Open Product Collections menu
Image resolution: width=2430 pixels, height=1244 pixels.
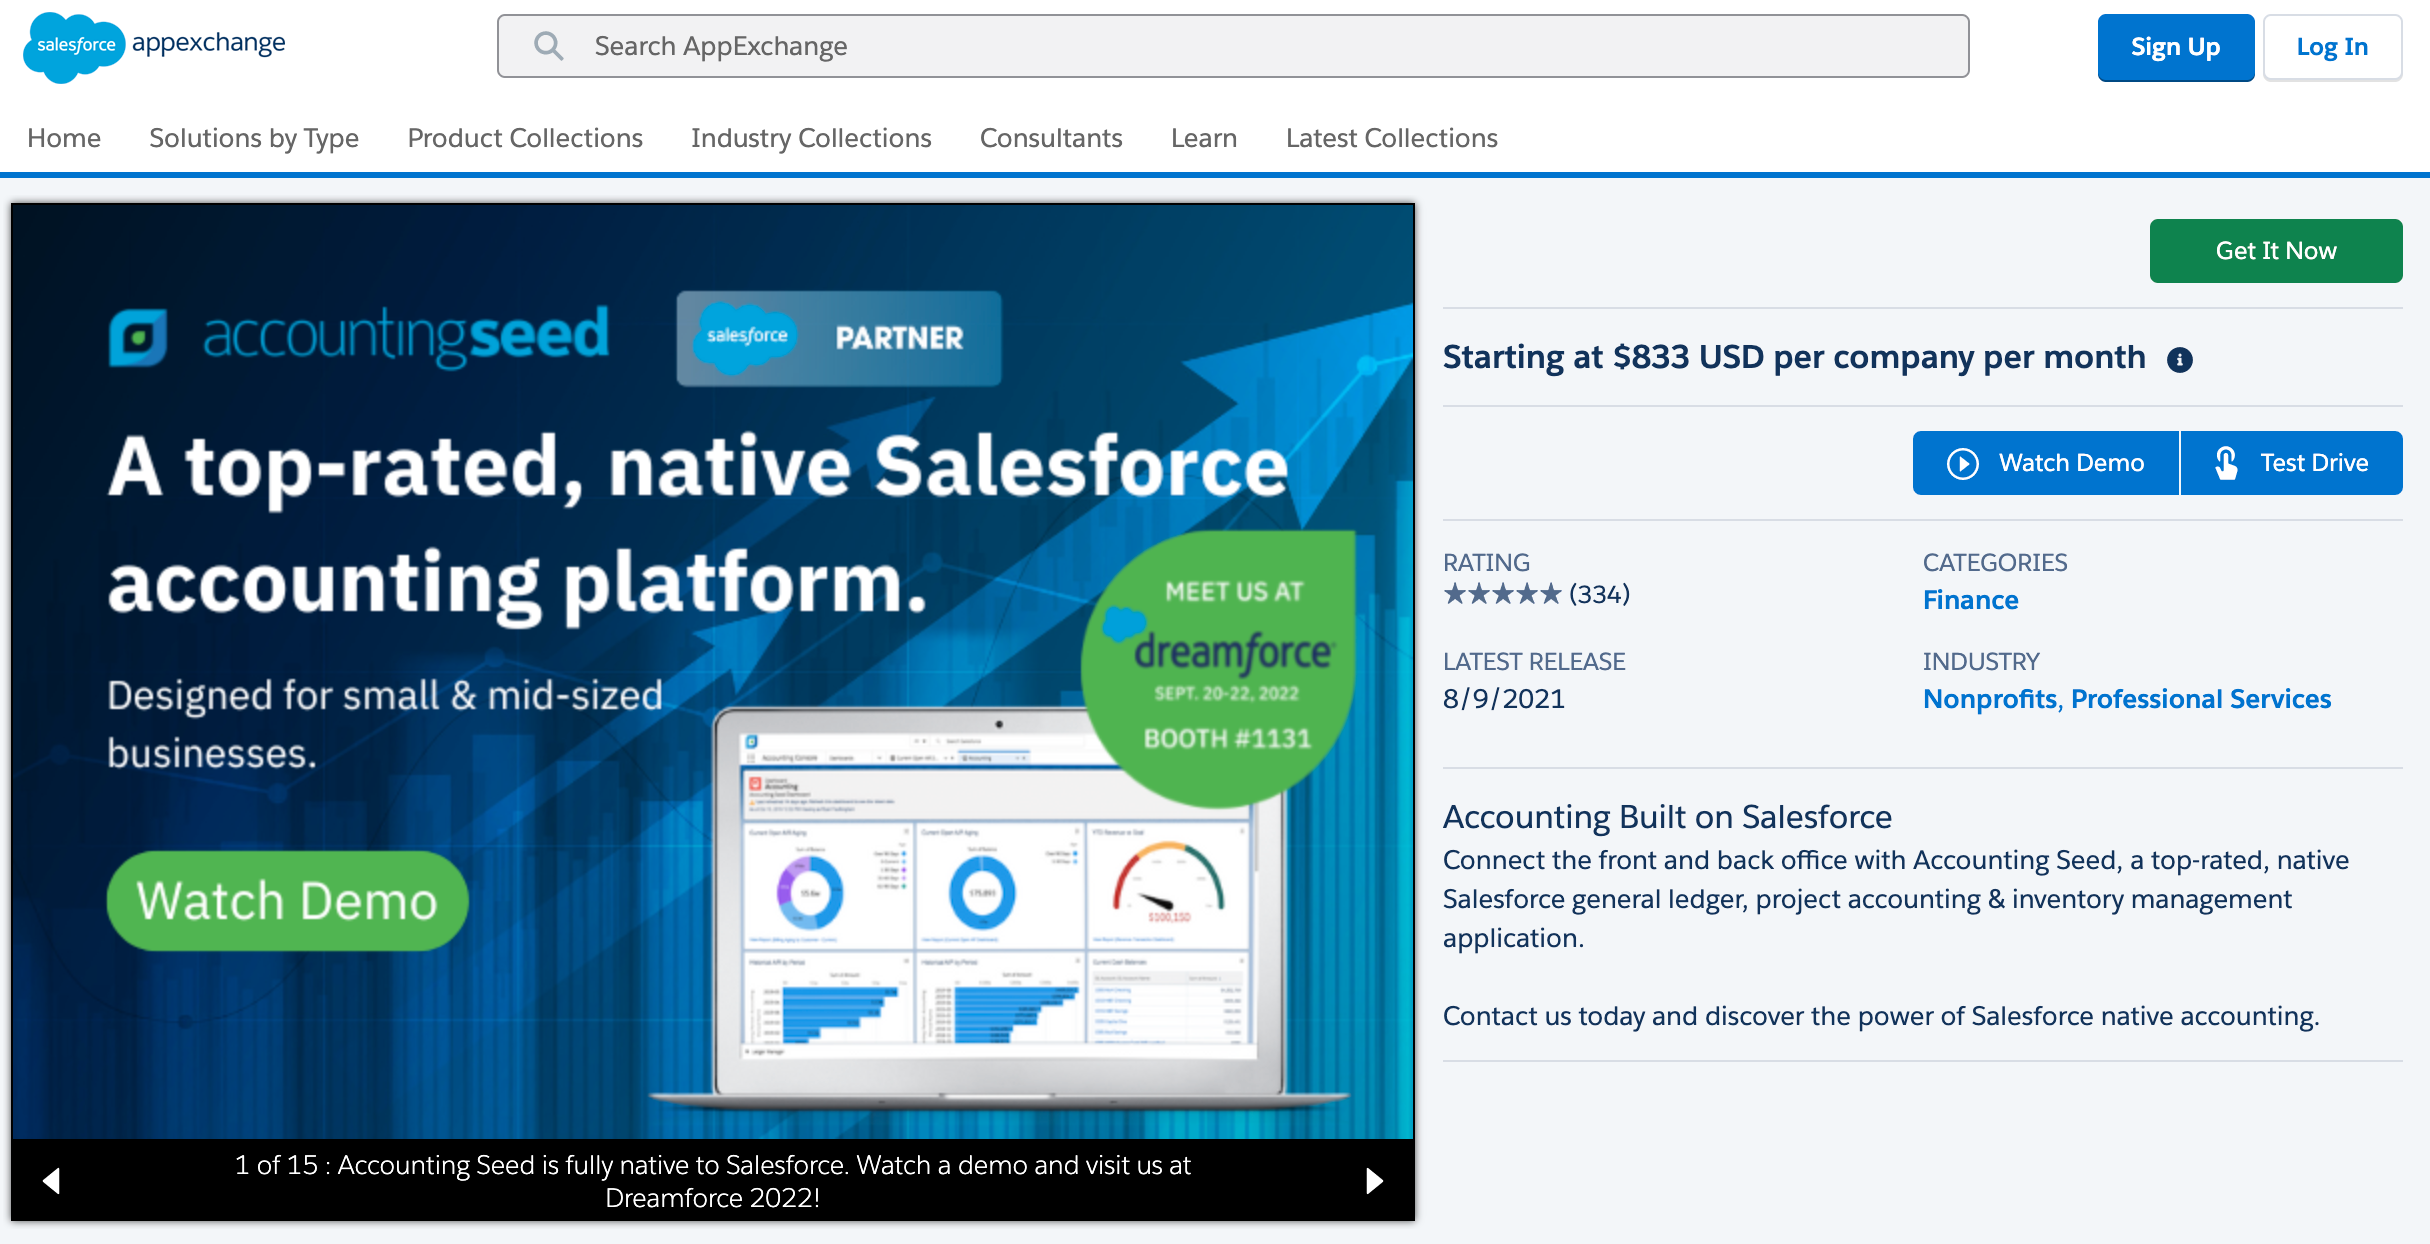coord(525,138)
